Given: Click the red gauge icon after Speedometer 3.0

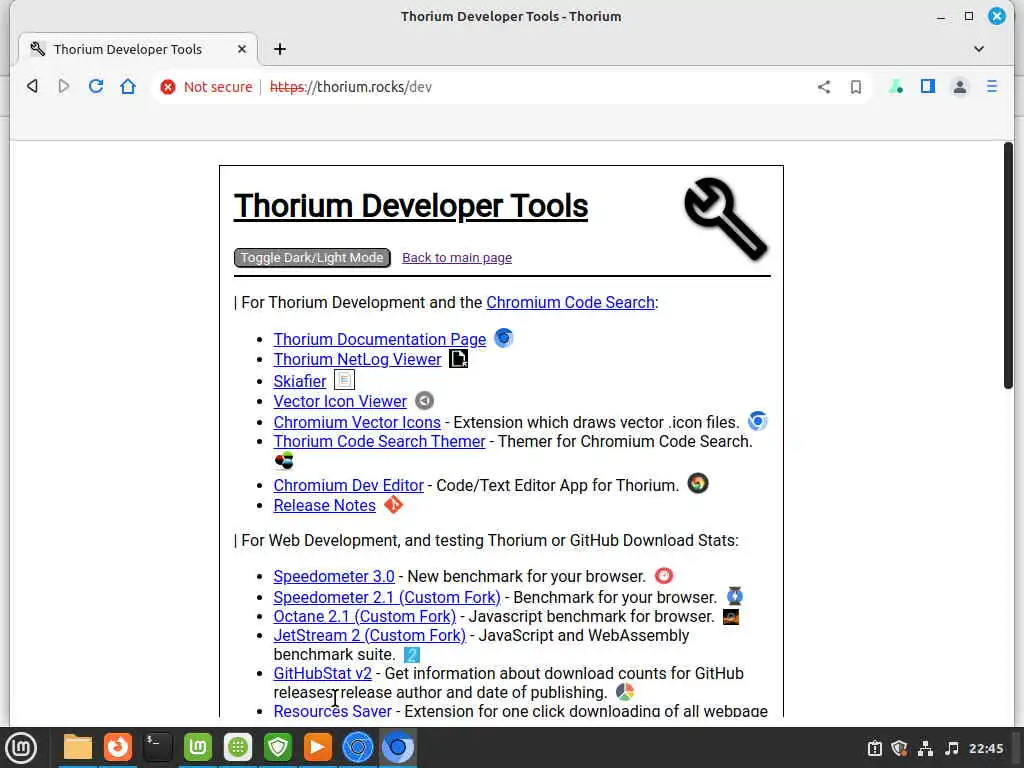Looking at the screenshot, I should (x=664, y=575).
